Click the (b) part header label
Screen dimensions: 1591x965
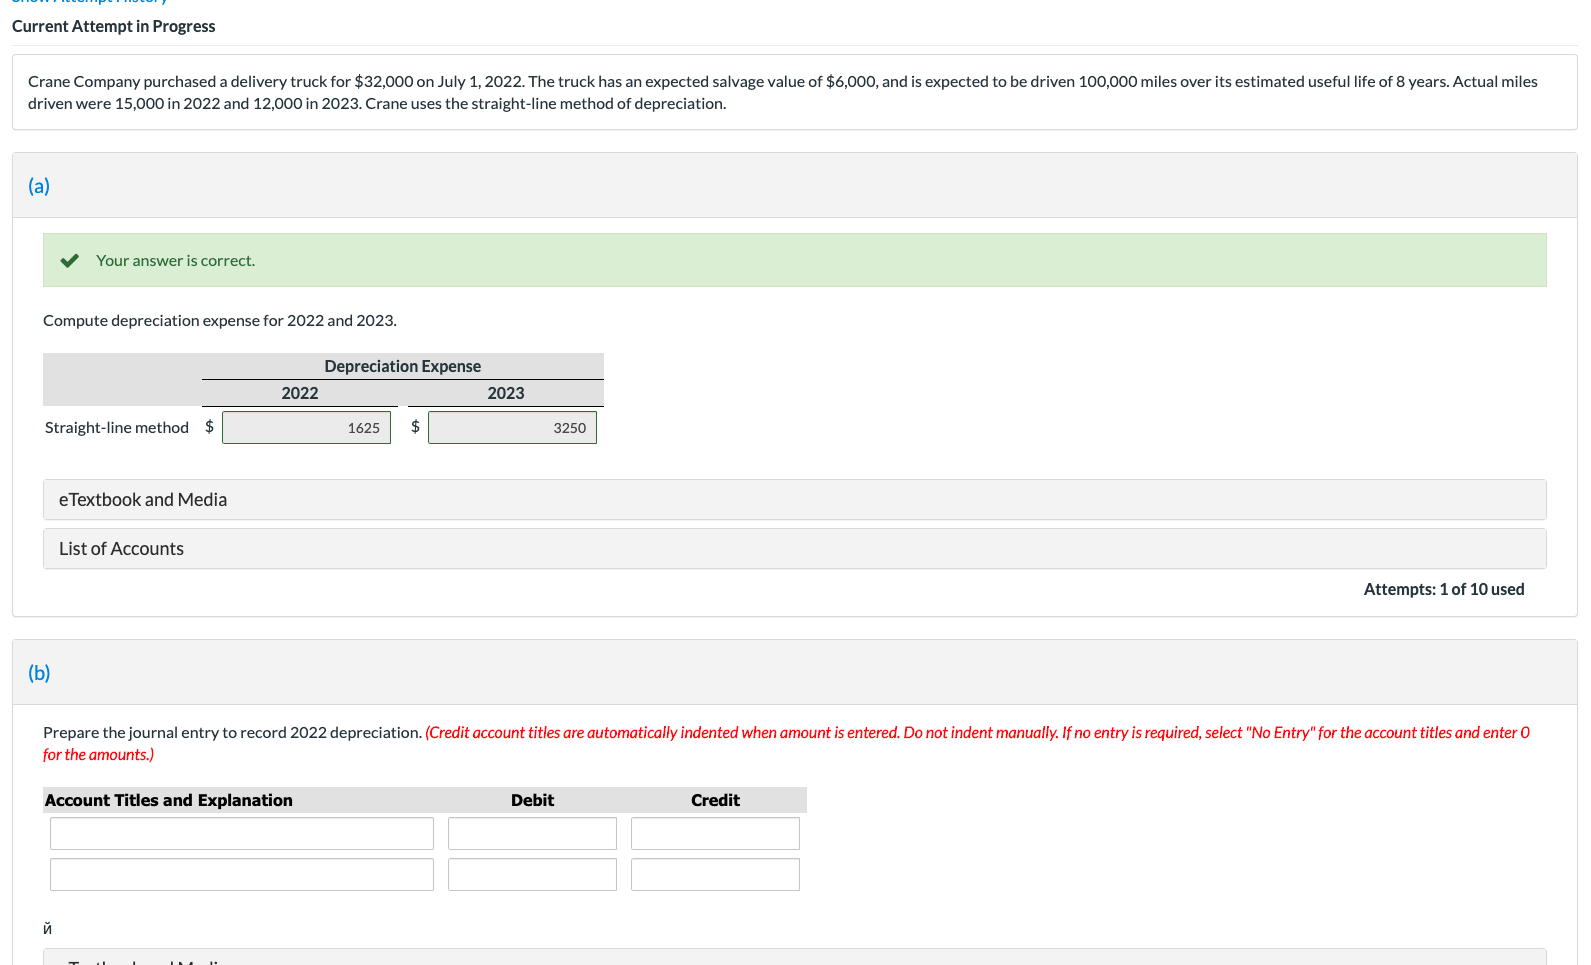39,673
